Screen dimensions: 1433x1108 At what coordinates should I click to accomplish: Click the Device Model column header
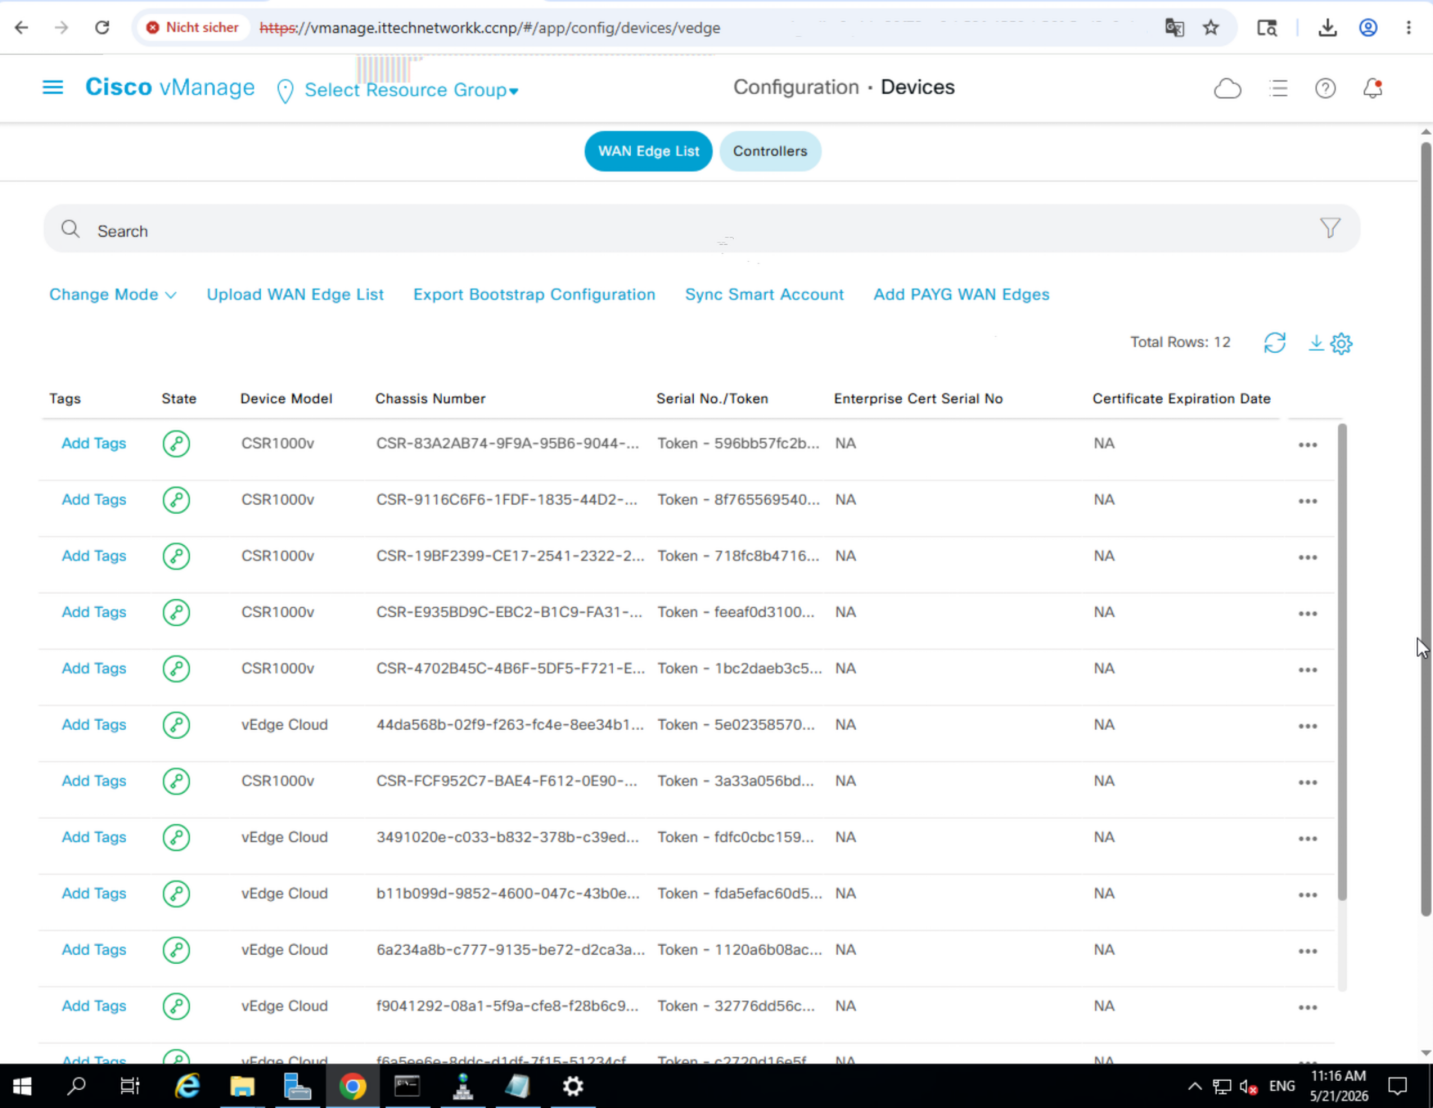286,399
